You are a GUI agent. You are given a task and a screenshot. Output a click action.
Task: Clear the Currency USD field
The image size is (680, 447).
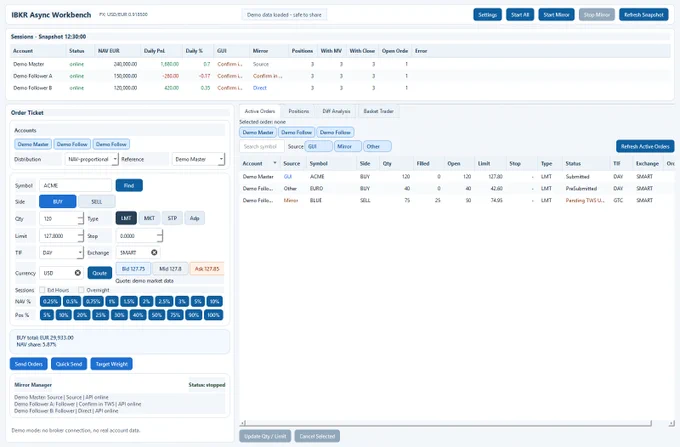coord(78,273)
